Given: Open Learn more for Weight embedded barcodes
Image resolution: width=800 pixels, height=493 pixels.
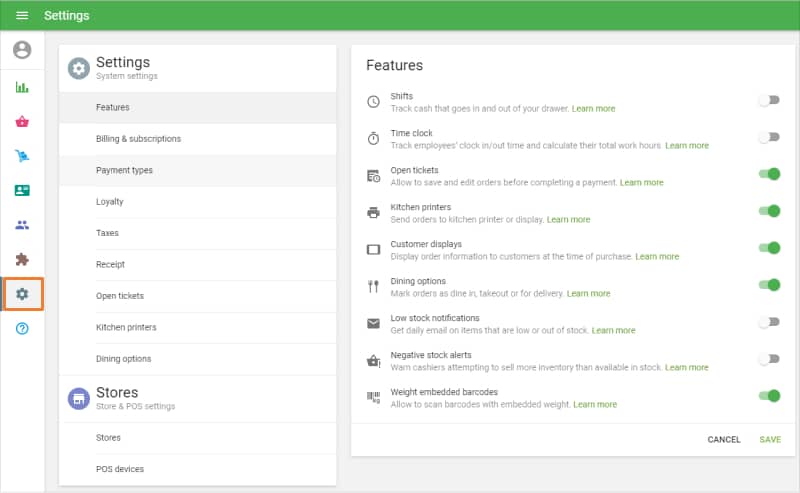Looking at the screenshot, I should (x=595, y=404).
